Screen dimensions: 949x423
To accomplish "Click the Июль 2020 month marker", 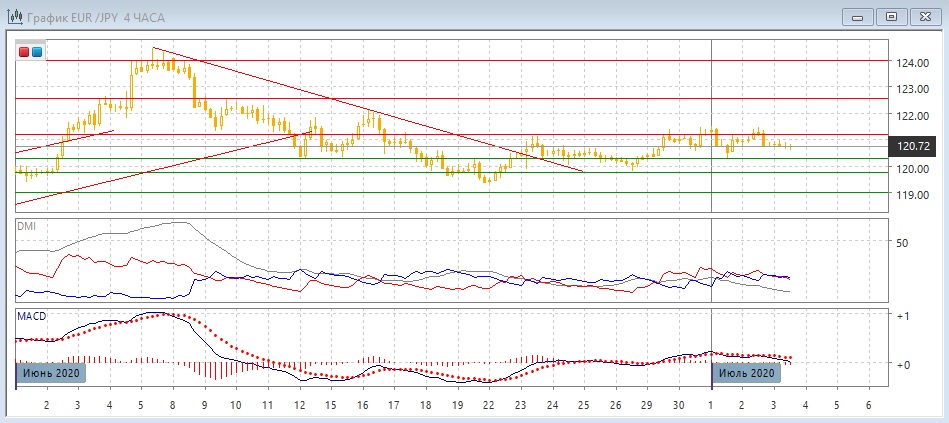I will pos(745,373).
